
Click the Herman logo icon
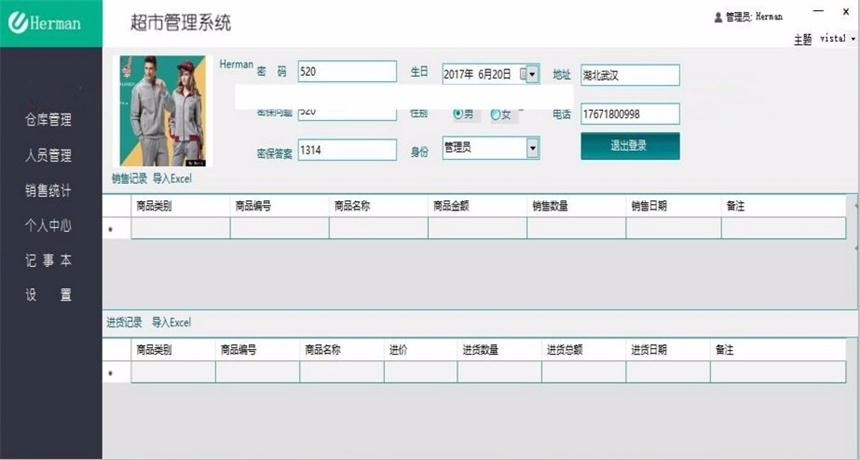[x=18, y=22]
